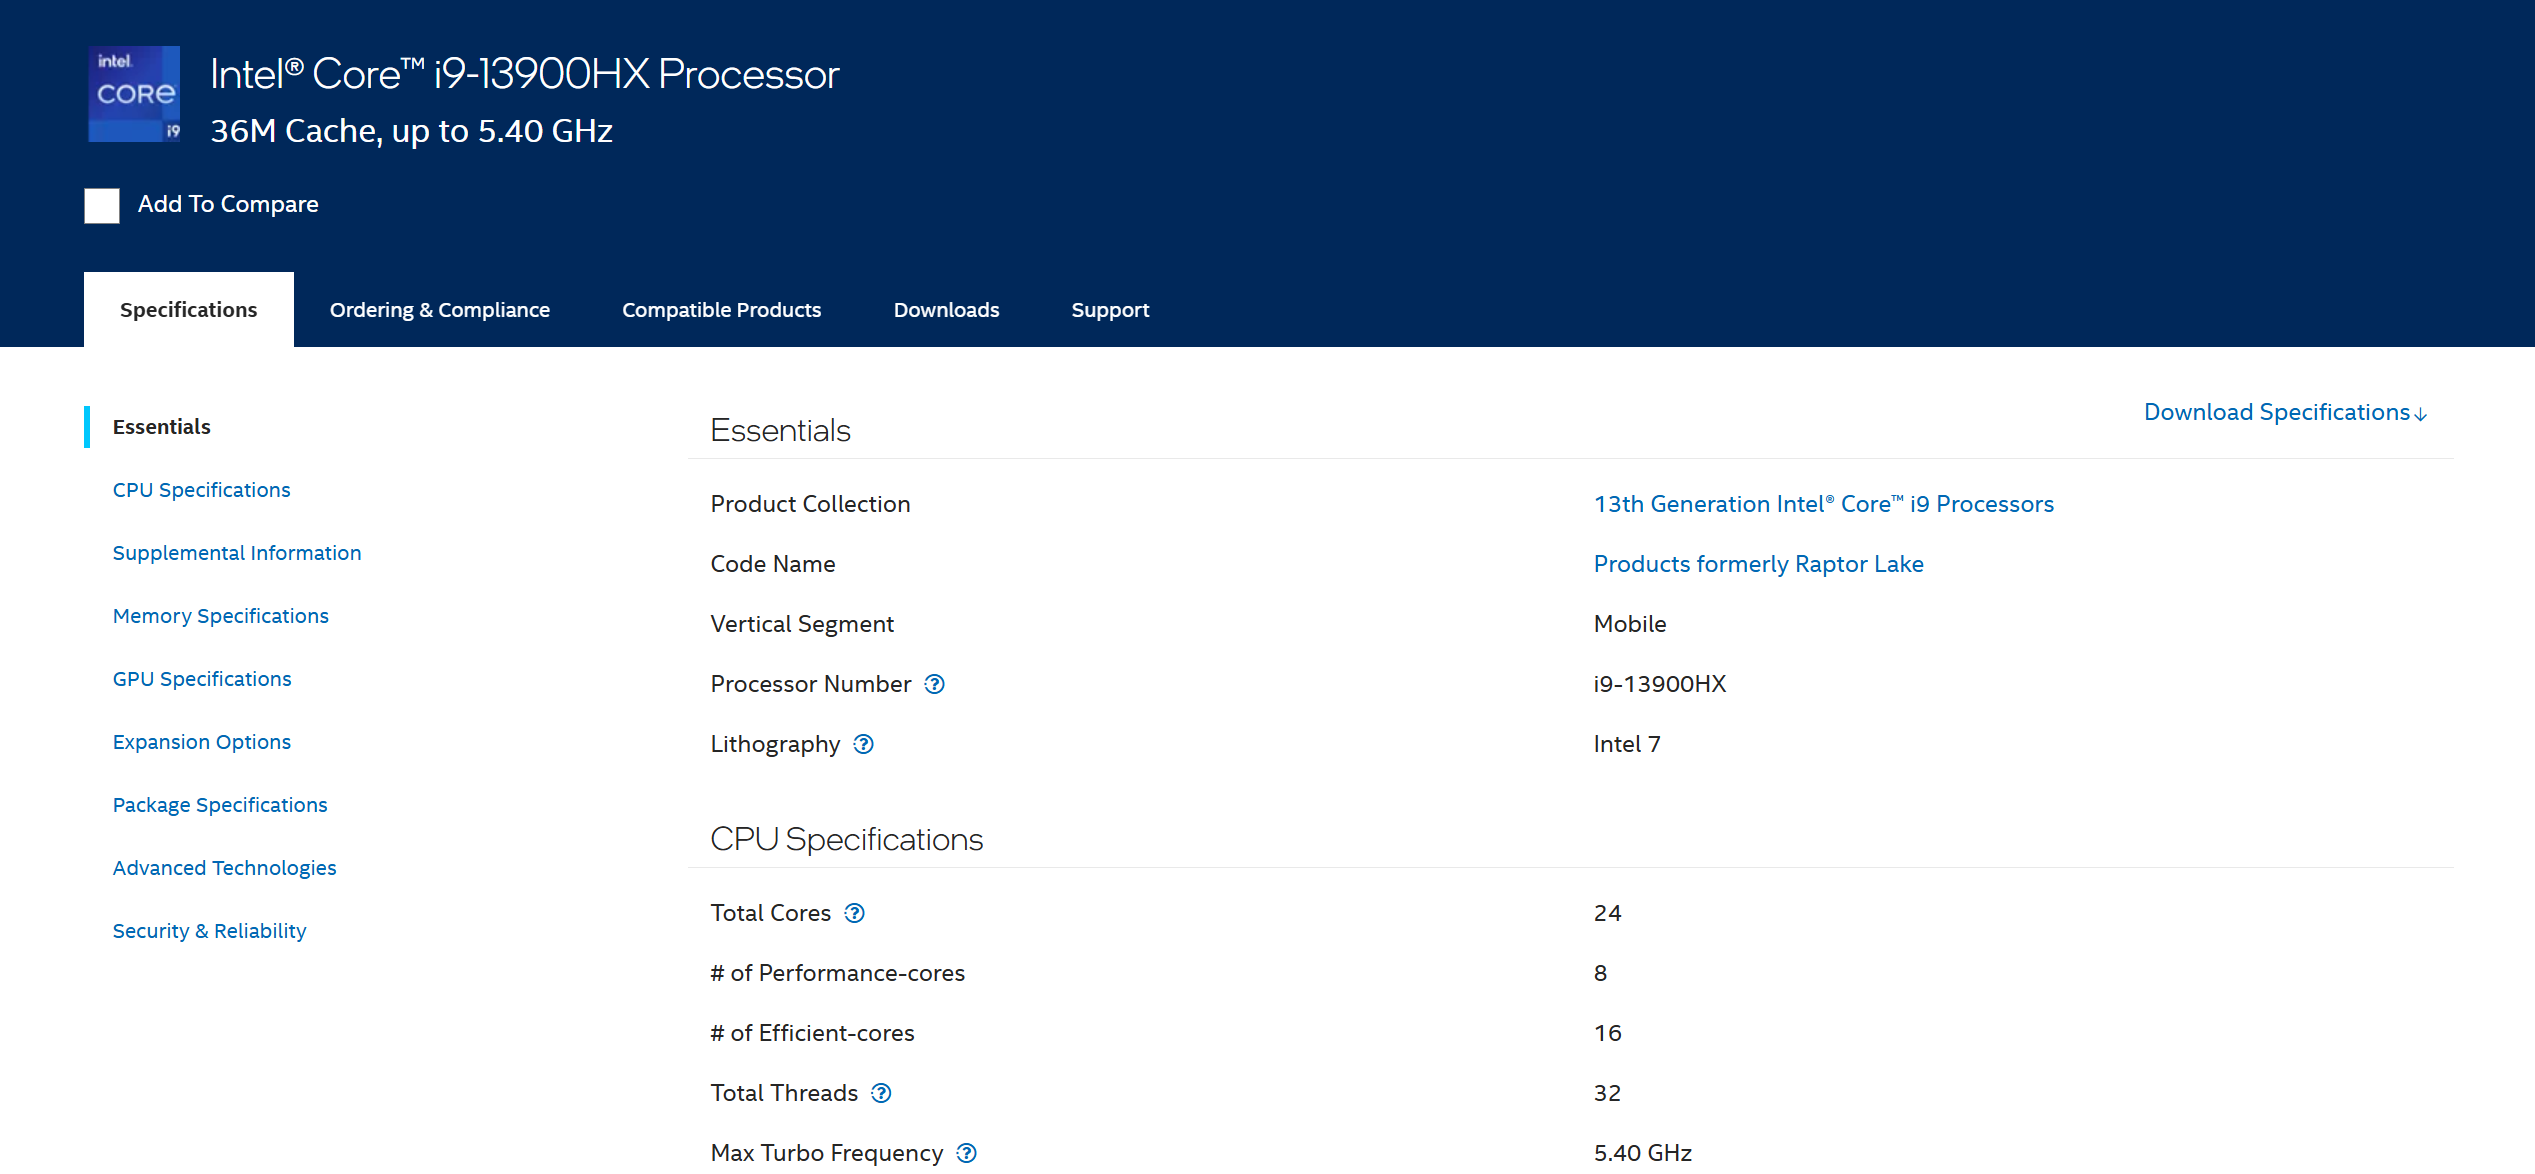Image resolution: width=2535 pixels, height=1174 pixels.
Task: Open help icon beside Max Turbo Frequency
Action: (x=966, y=1153)
